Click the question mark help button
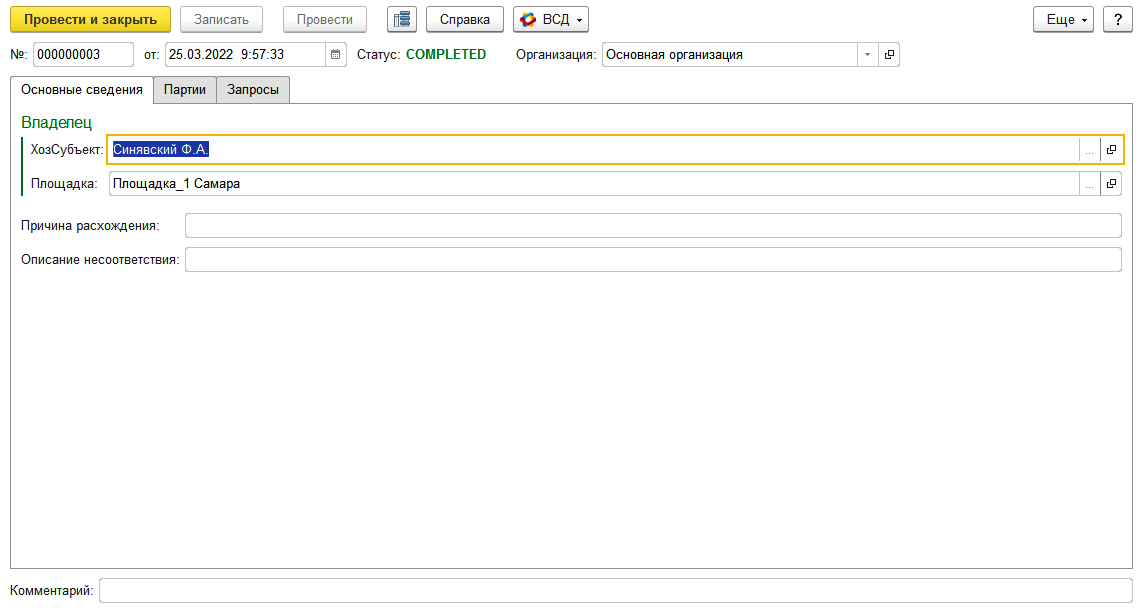 pyautogui.click(x=1118, y=20)
